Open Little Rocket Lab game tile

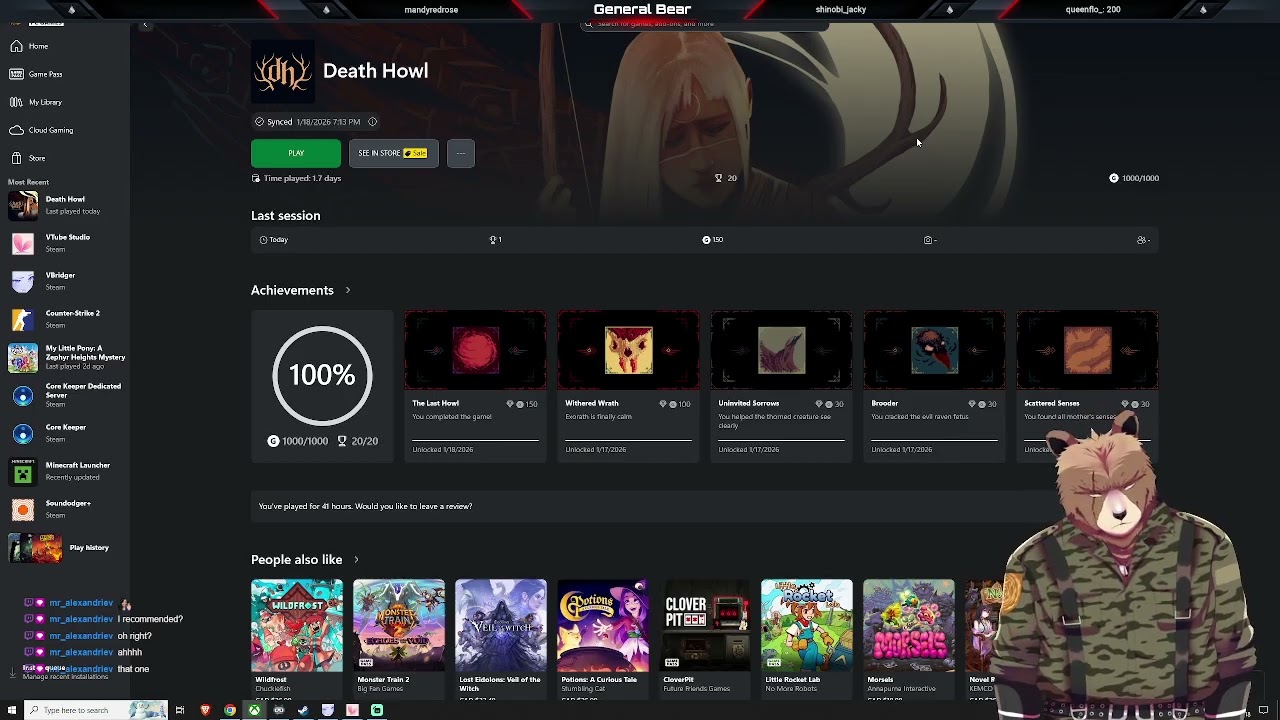click(807, 637)
